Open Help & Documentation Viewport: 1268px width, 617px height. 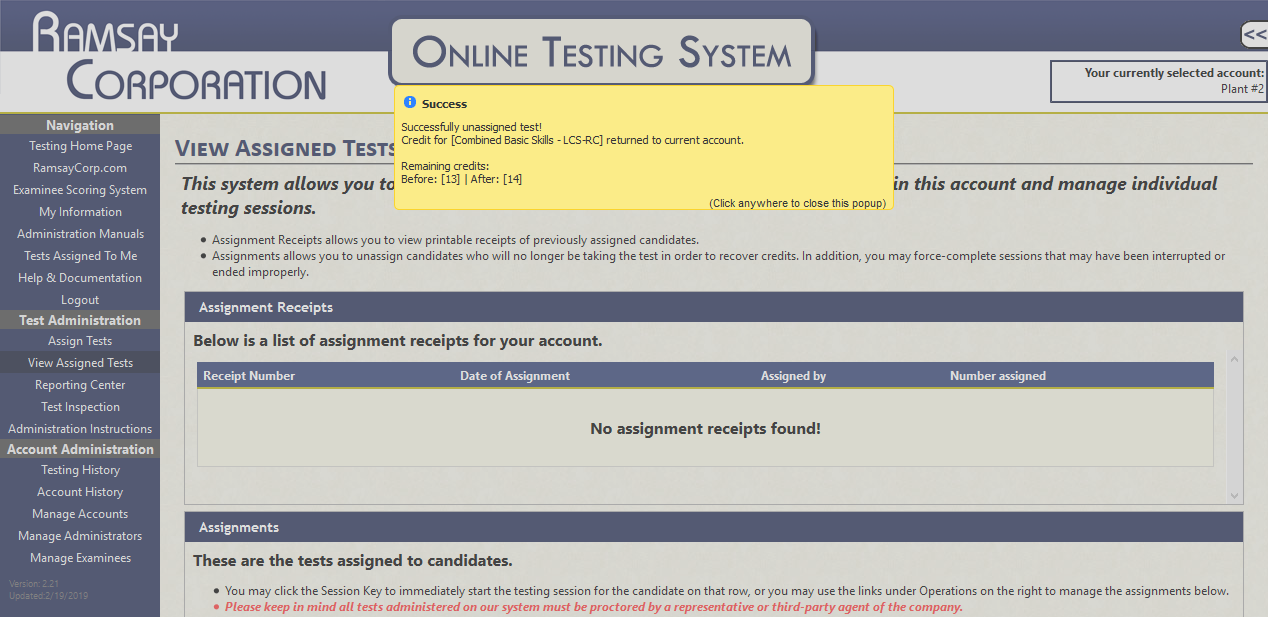click(x=80, y=278)
